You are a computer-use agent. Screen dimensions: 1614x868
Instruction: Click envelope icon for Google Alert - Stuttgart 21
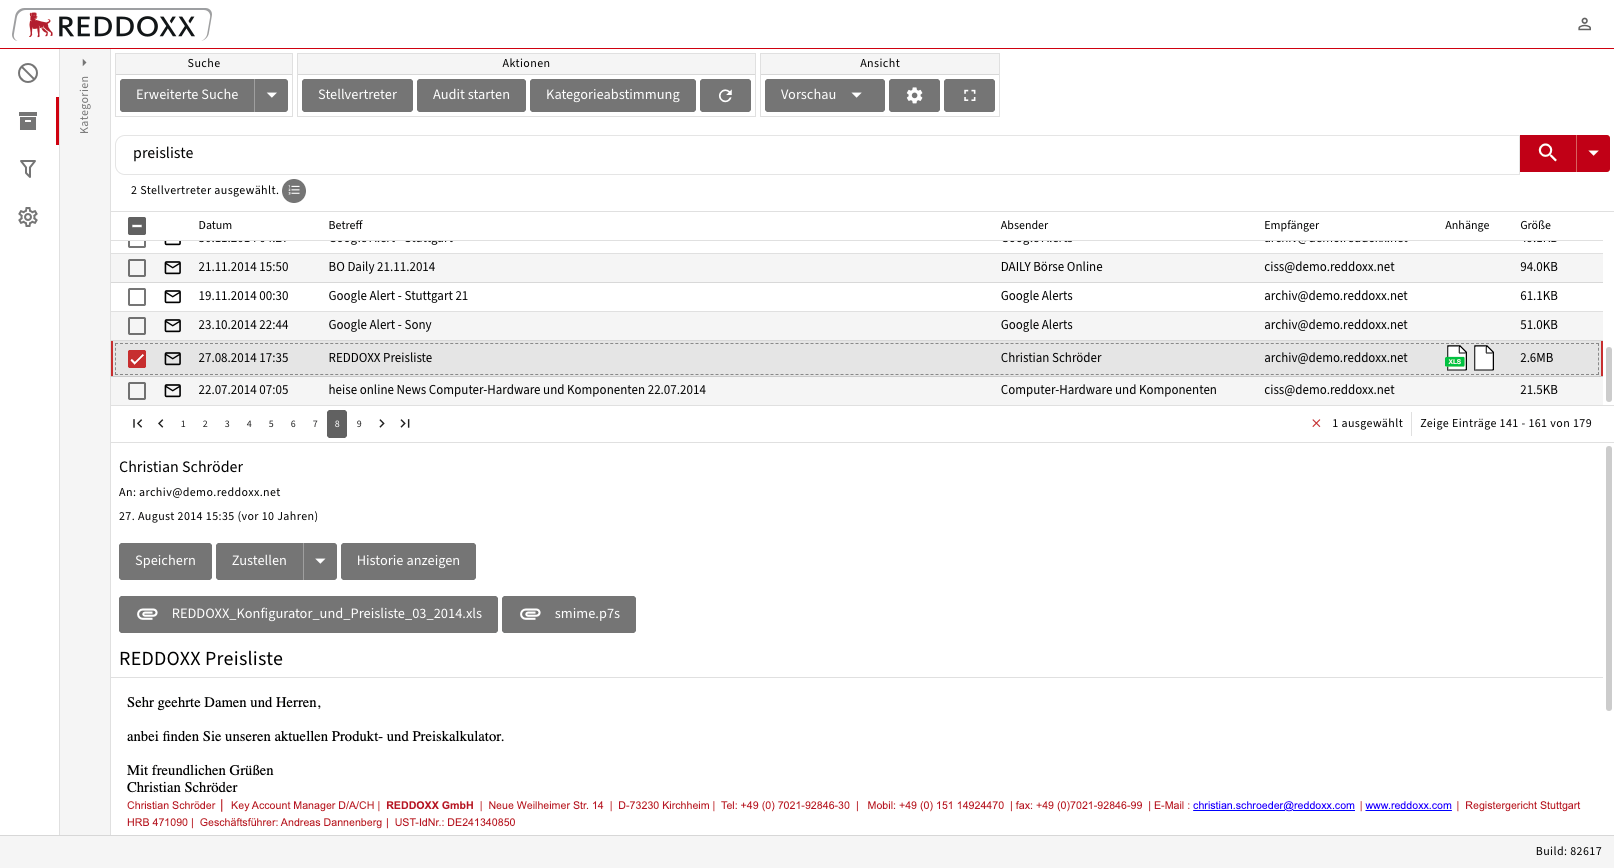173,296
